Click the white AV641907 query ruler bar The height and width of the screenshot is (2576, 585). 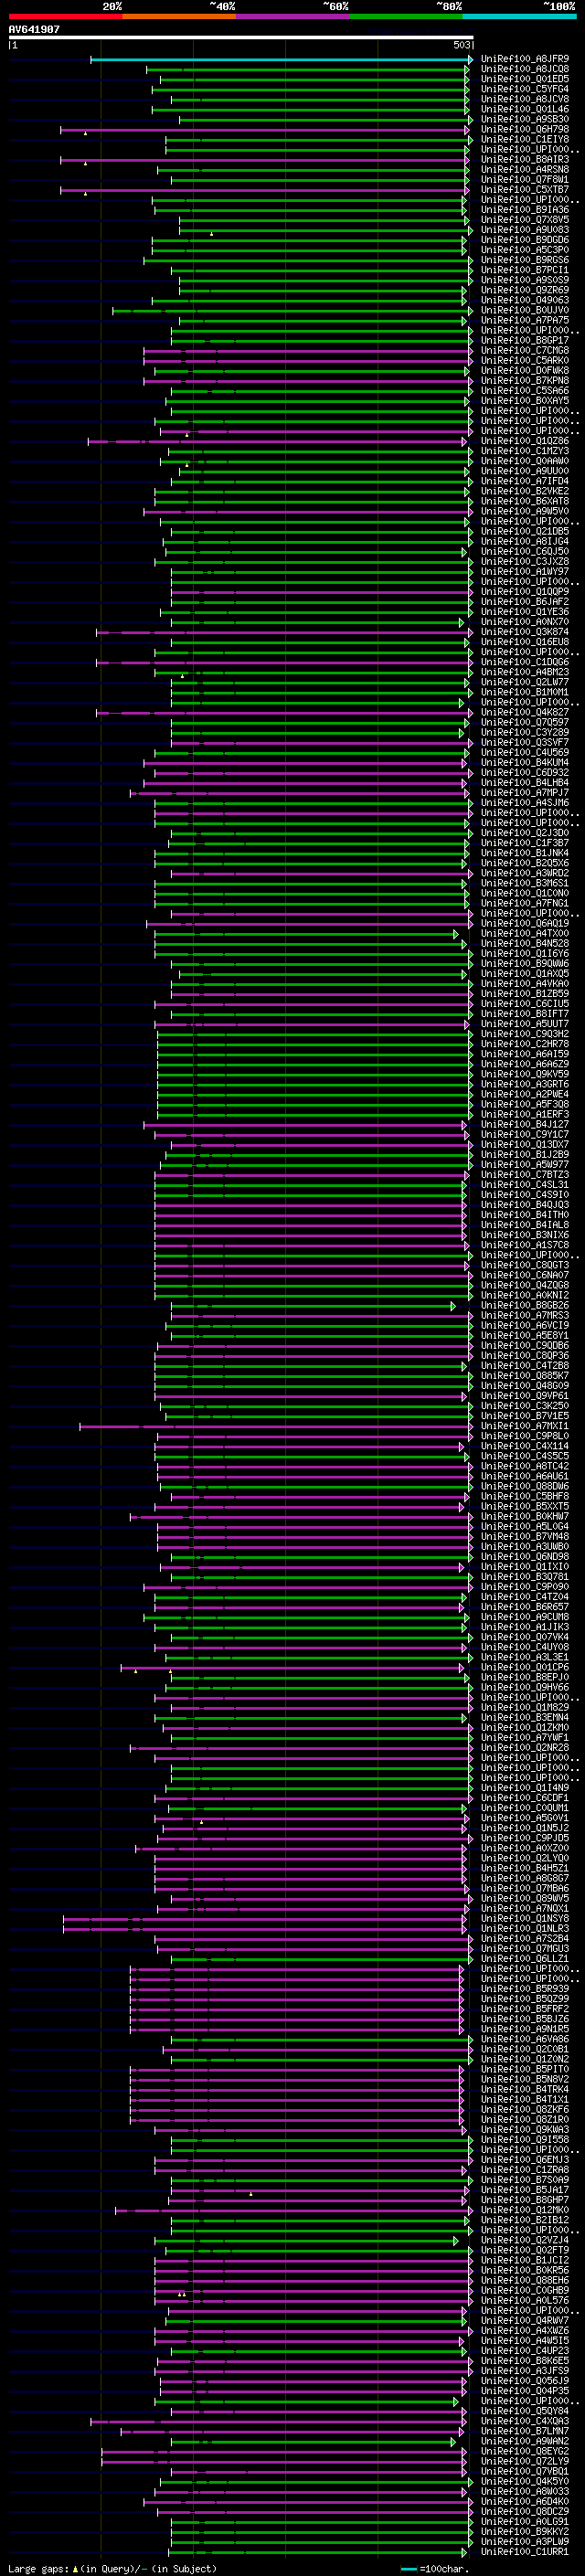click(x=241, y=37)
